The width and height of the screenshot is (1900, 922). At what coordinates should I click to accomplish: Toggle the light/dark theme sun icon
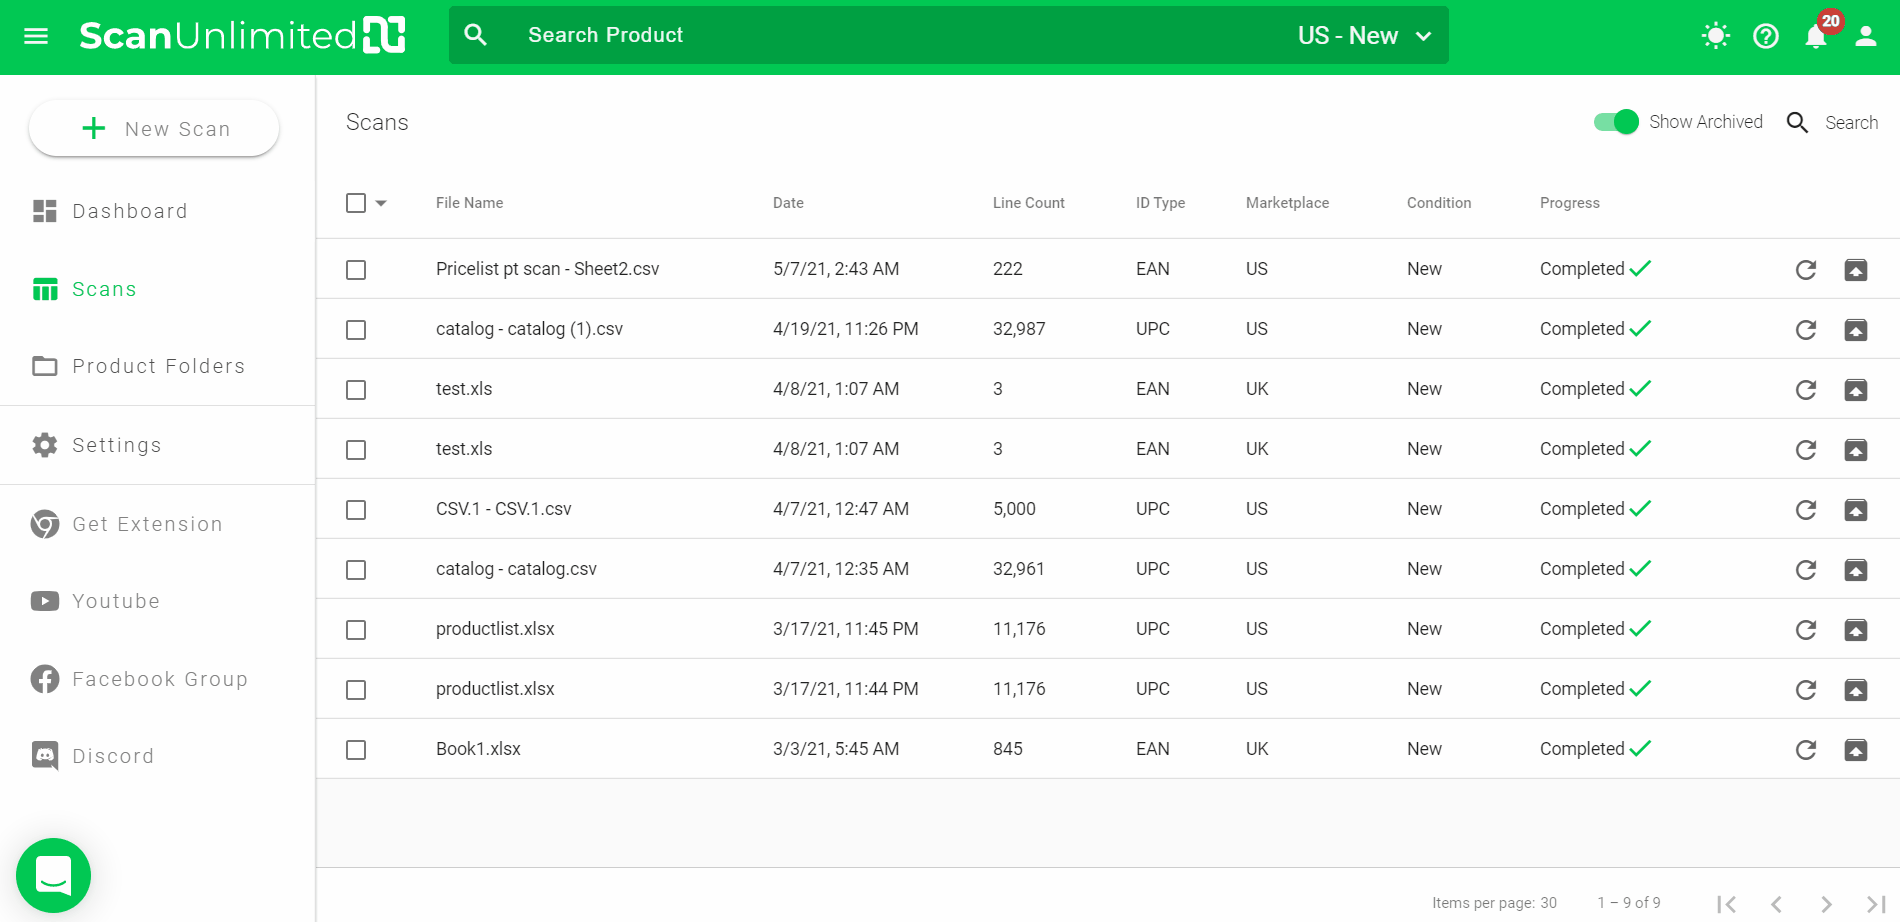pos(1715,37)
